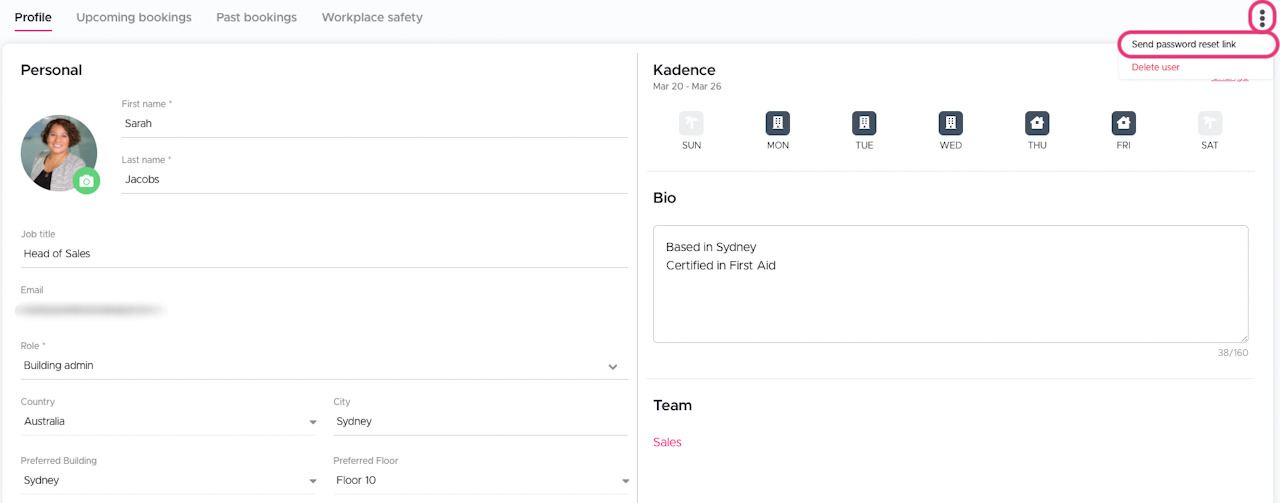The height and width of the screenshot is (503, 1280).
Task: Select Thursday's work-from-home icon
Action: coord(1037,123)
